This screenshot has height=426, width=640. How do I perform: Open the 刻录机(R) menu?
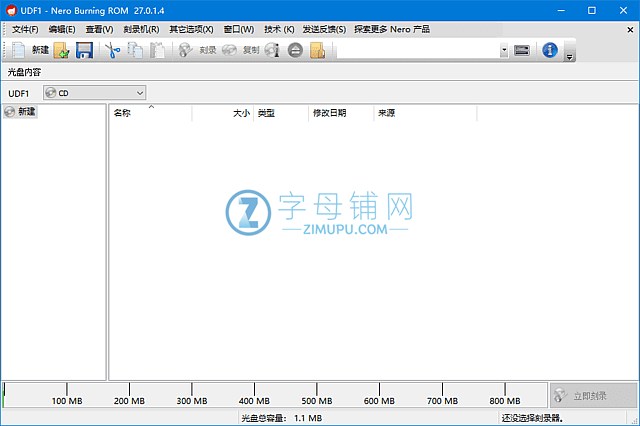tap(140, 29)
